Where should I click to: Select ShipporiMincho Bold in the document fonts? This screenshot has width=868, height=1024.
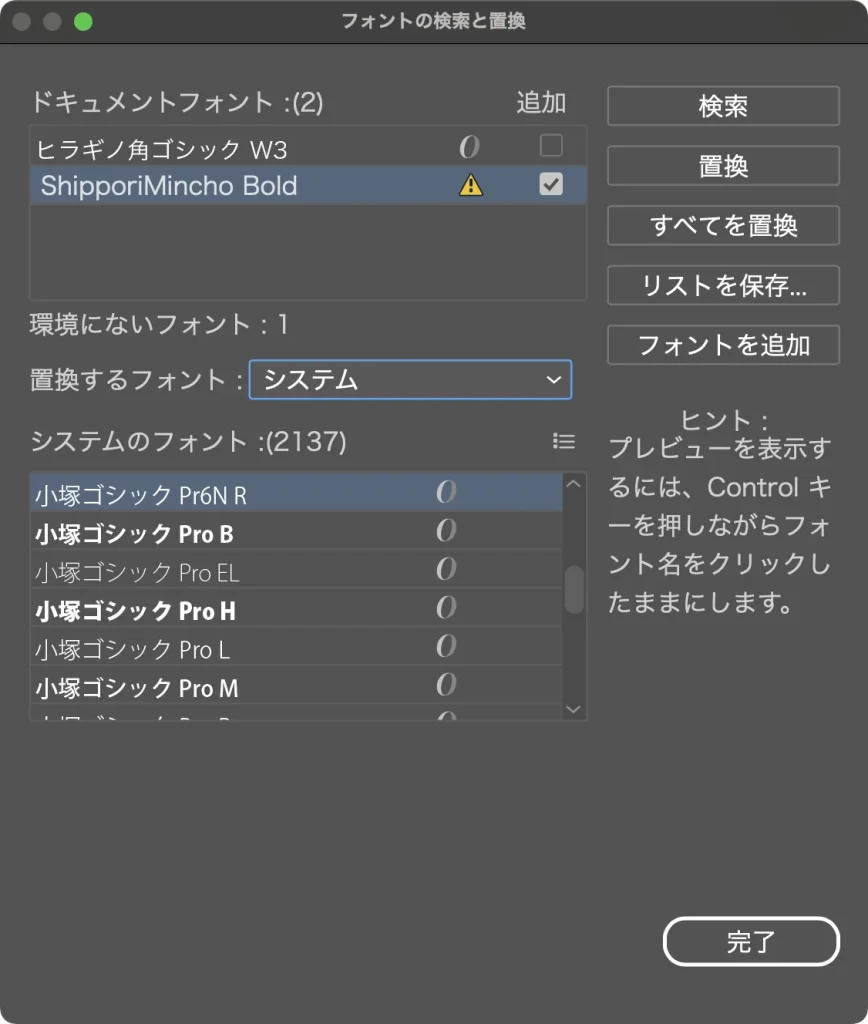(308, 185)
